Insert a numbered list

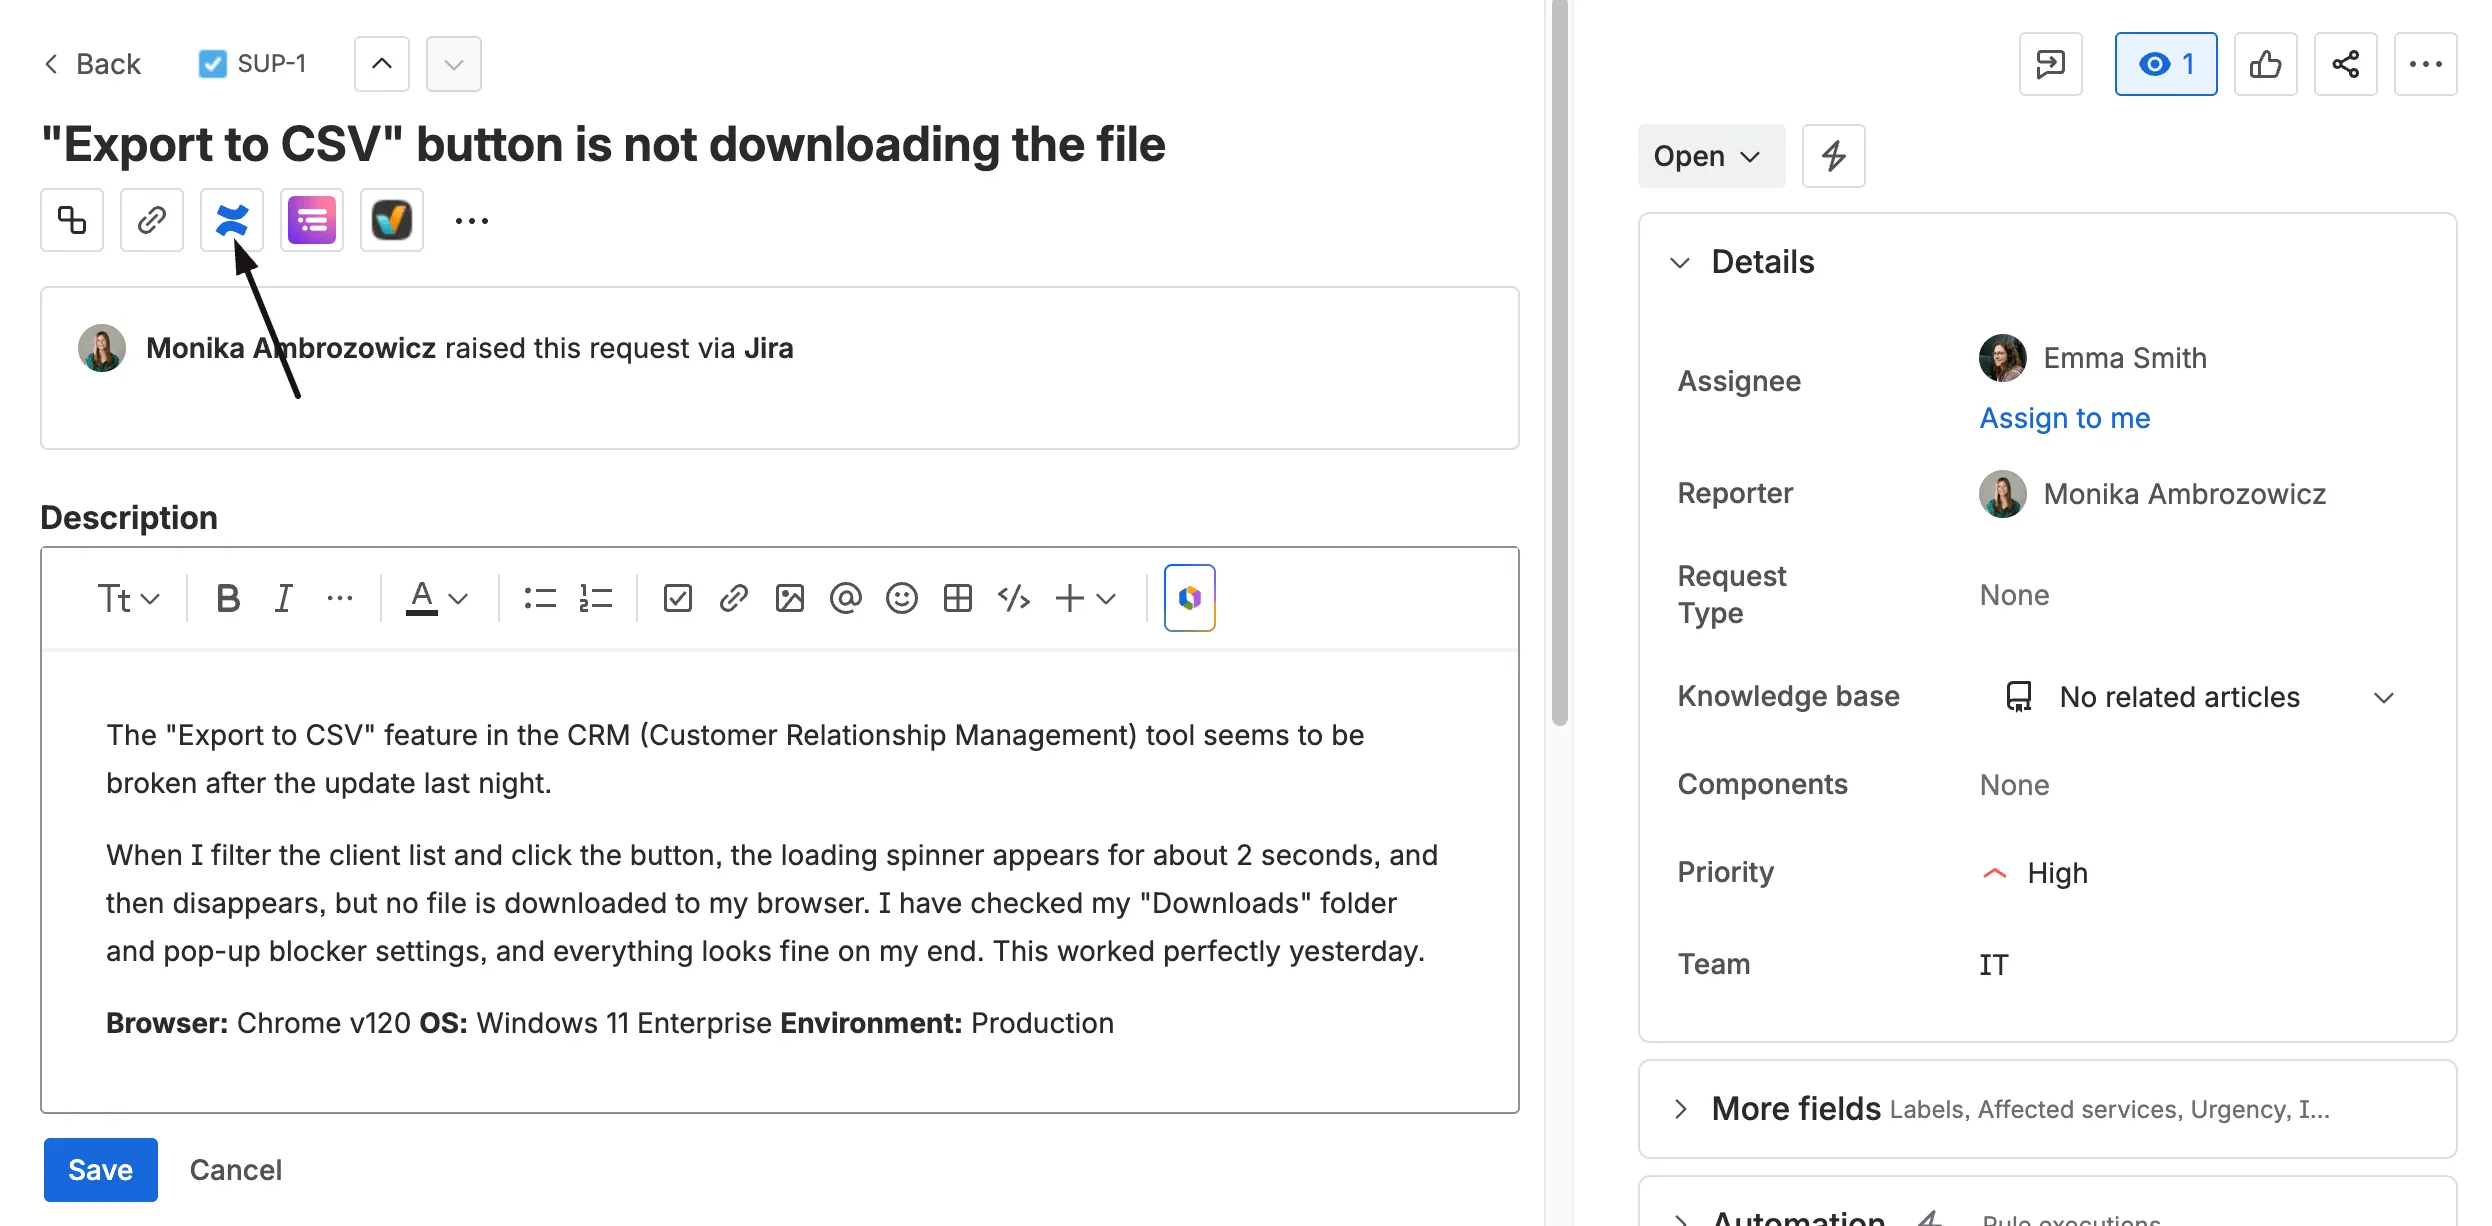coord(596,598)
